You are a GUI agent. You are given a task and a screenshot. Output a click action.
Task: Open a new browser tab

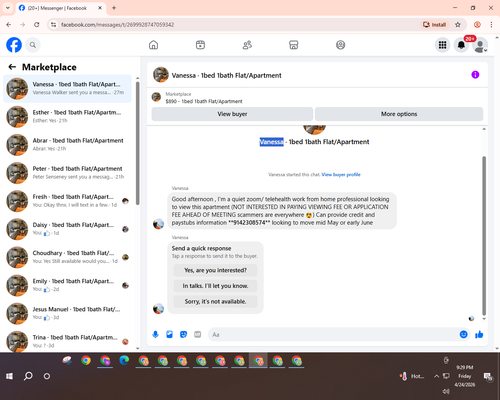(x=114, y=8)
